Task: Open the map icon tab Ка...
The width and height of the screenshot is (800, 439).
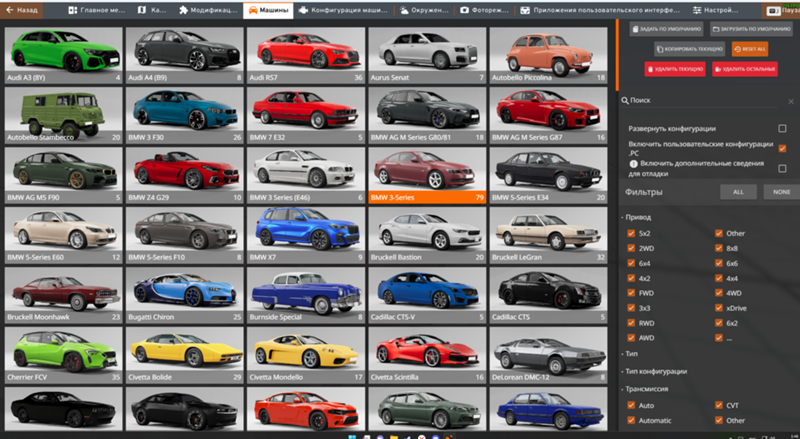Action: 142,10
